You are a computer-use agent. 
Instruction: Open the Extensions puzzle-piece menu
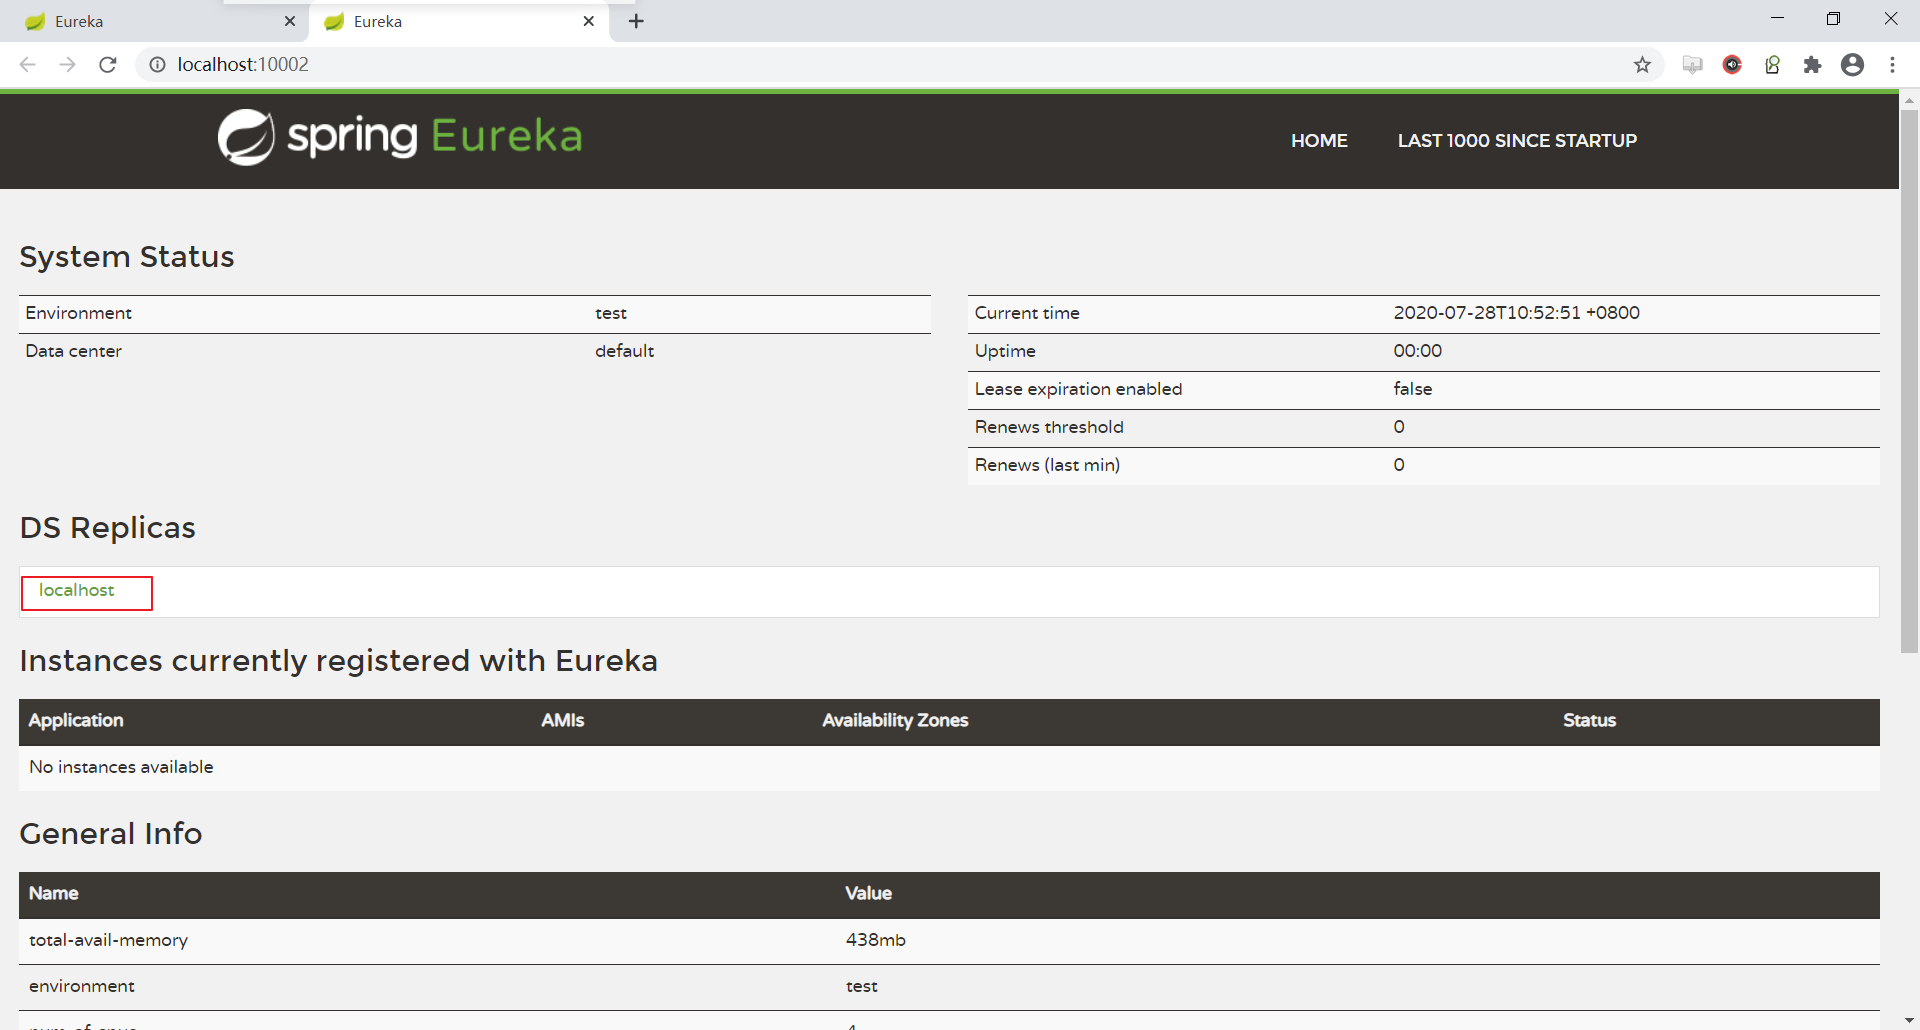(x=1812, y=65)
